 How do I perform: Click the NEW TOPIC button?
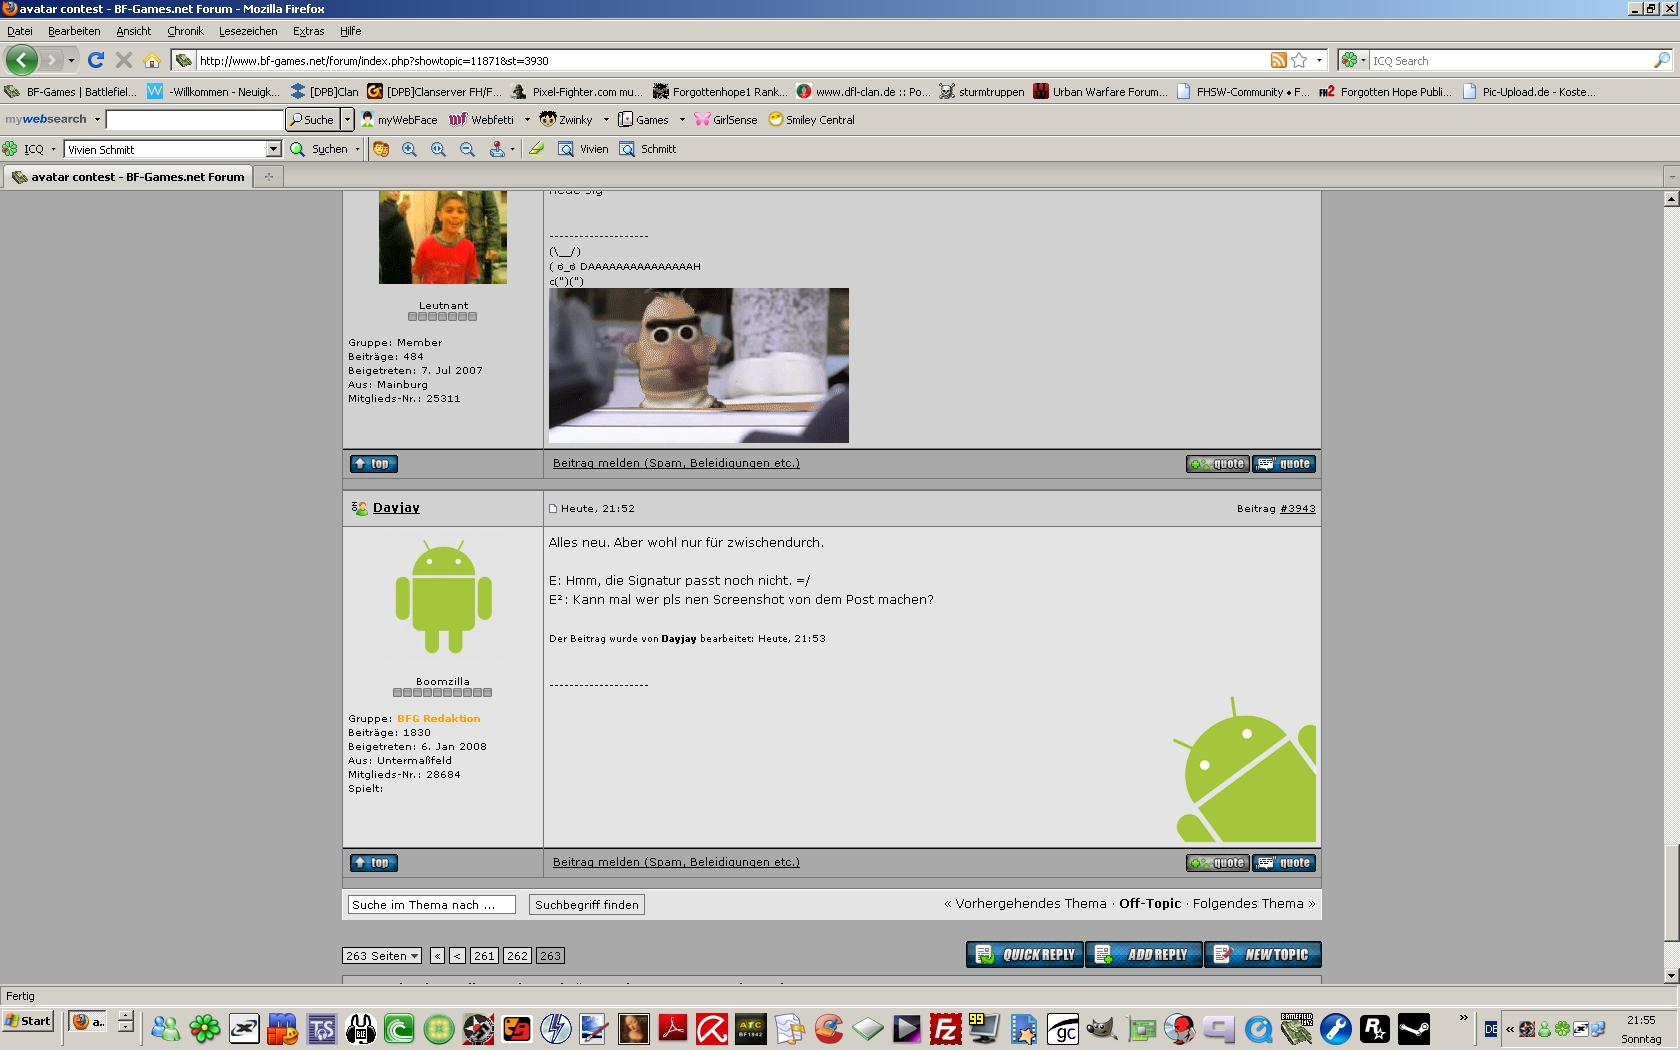tap(1263, 955)
